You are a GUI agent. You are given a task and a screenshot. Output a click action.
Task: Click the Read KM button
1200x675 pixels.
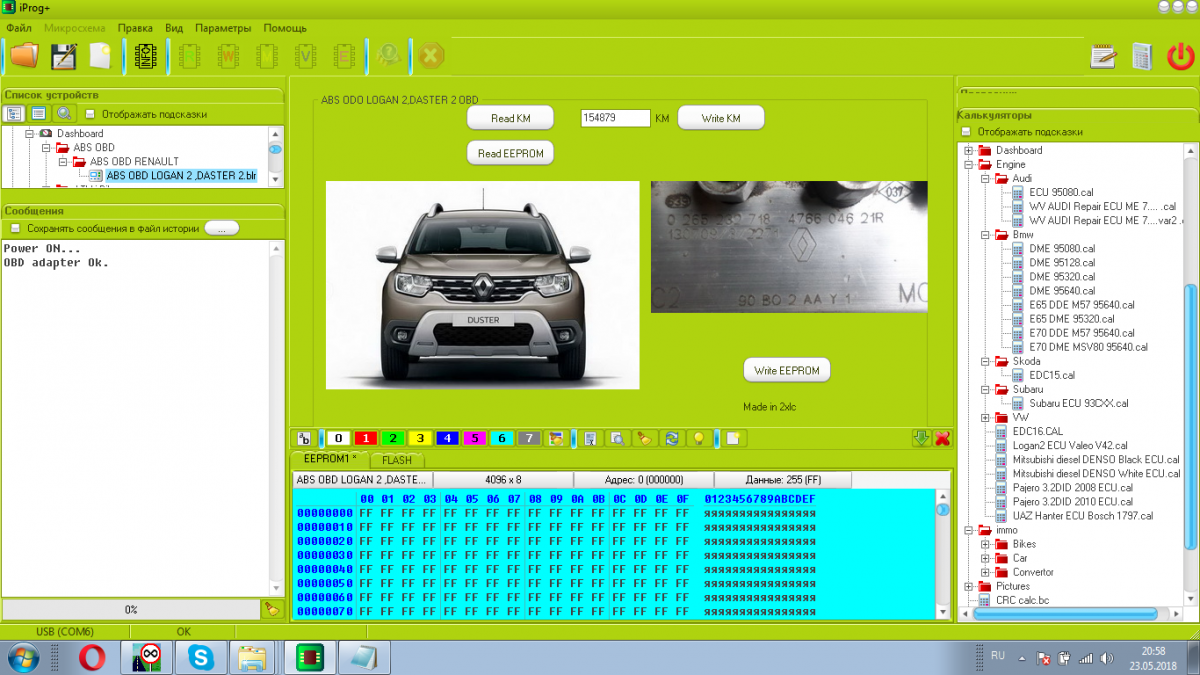510,118
